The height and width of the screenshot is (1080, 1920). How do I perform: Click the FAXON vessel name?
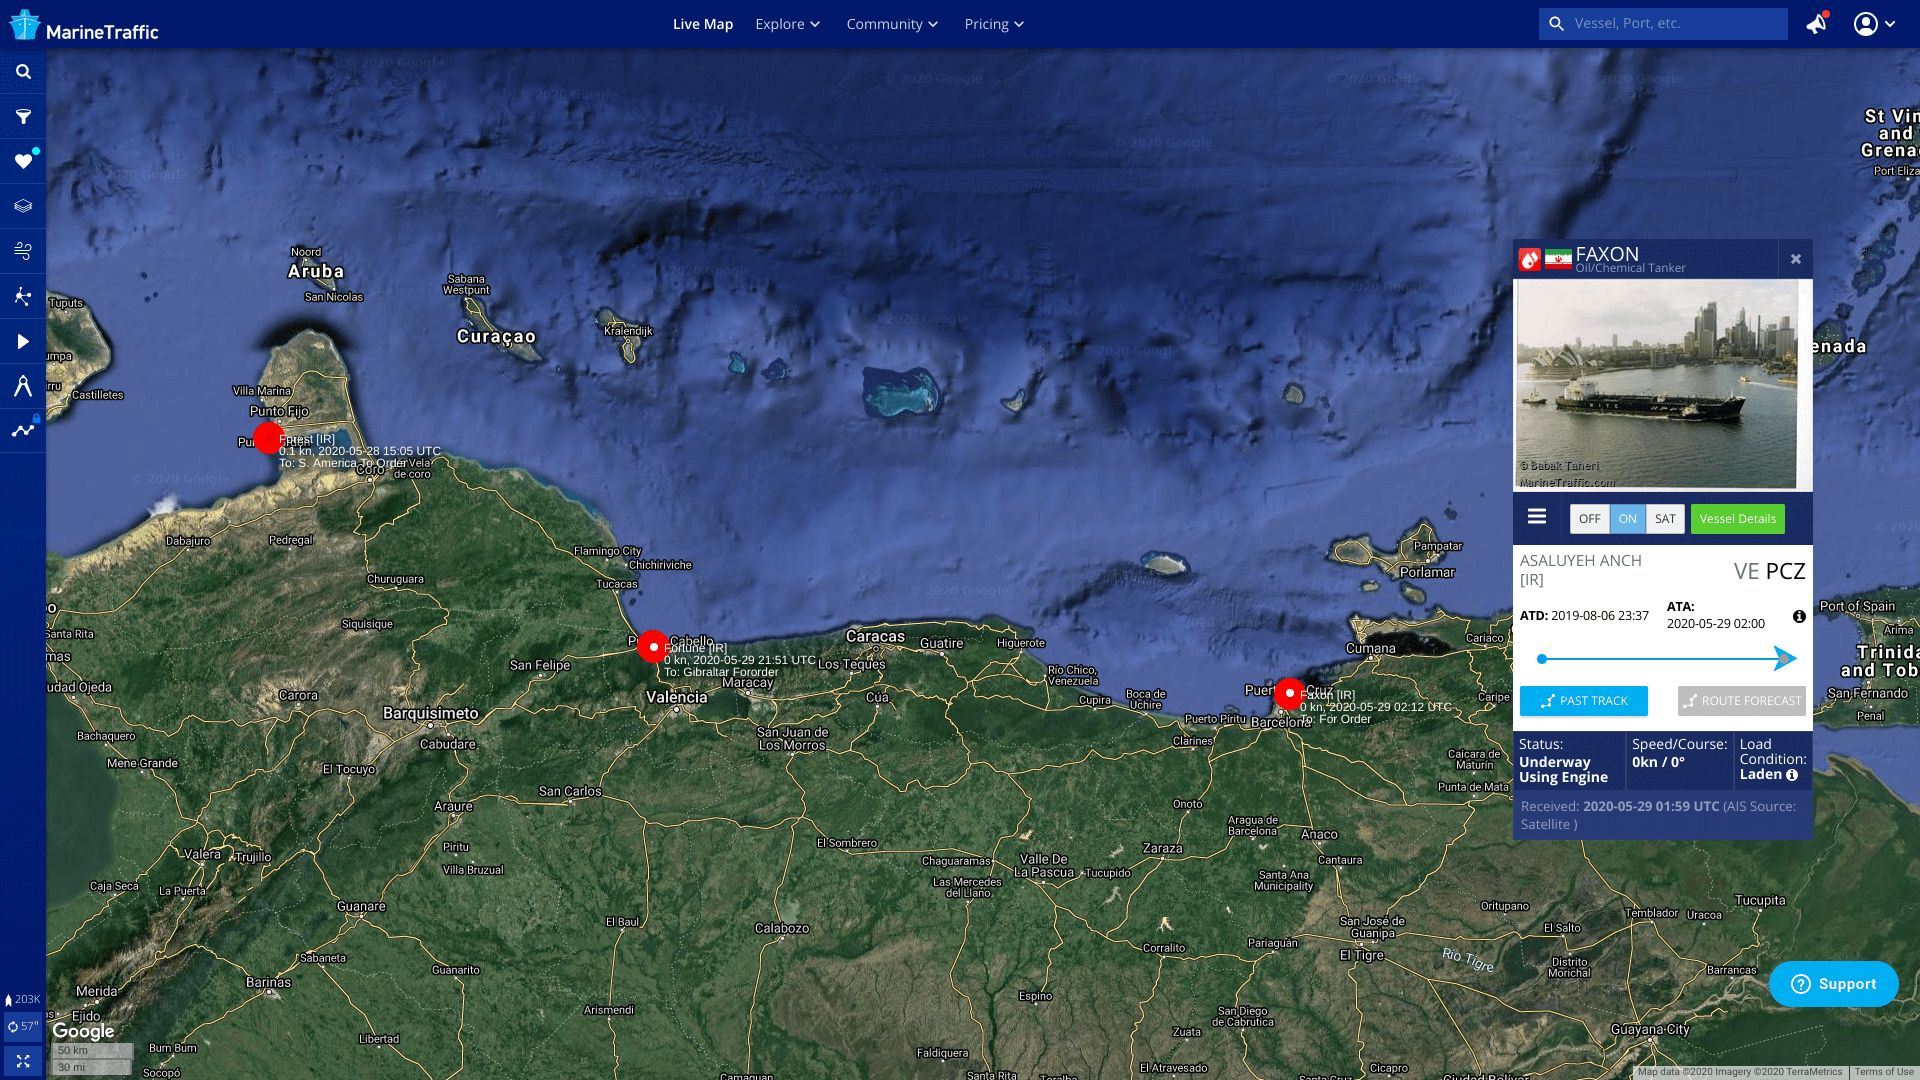click(1607, 254)
